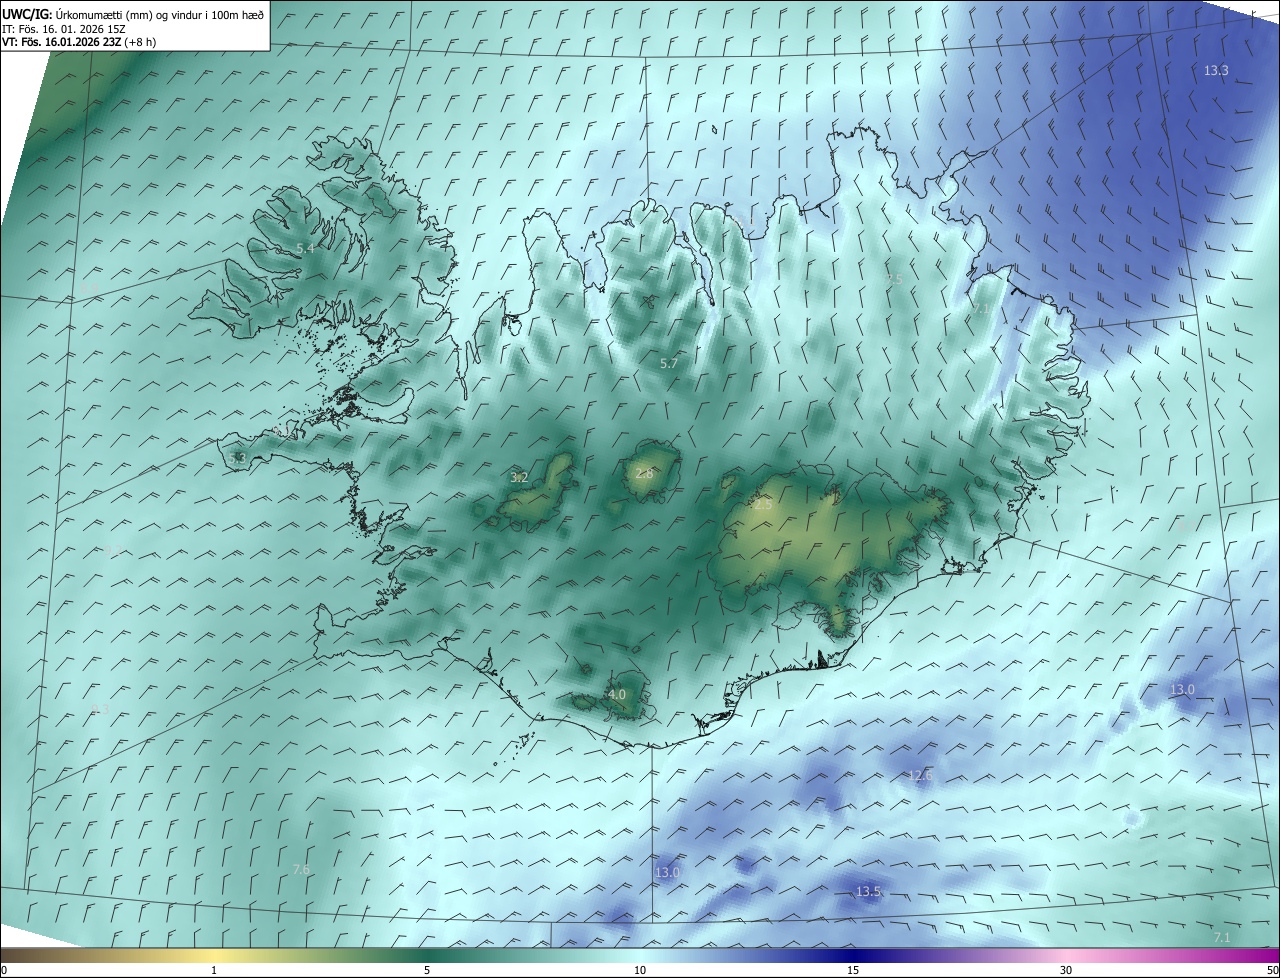Screen dimensions: 1280x978
Task: Click the '15' tick on the color scale
Action: (x=853, y=970)
